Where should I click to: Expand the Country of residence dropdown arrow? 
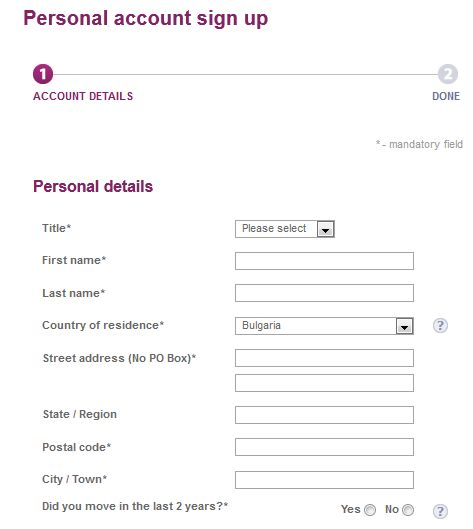tap(405, 326)
